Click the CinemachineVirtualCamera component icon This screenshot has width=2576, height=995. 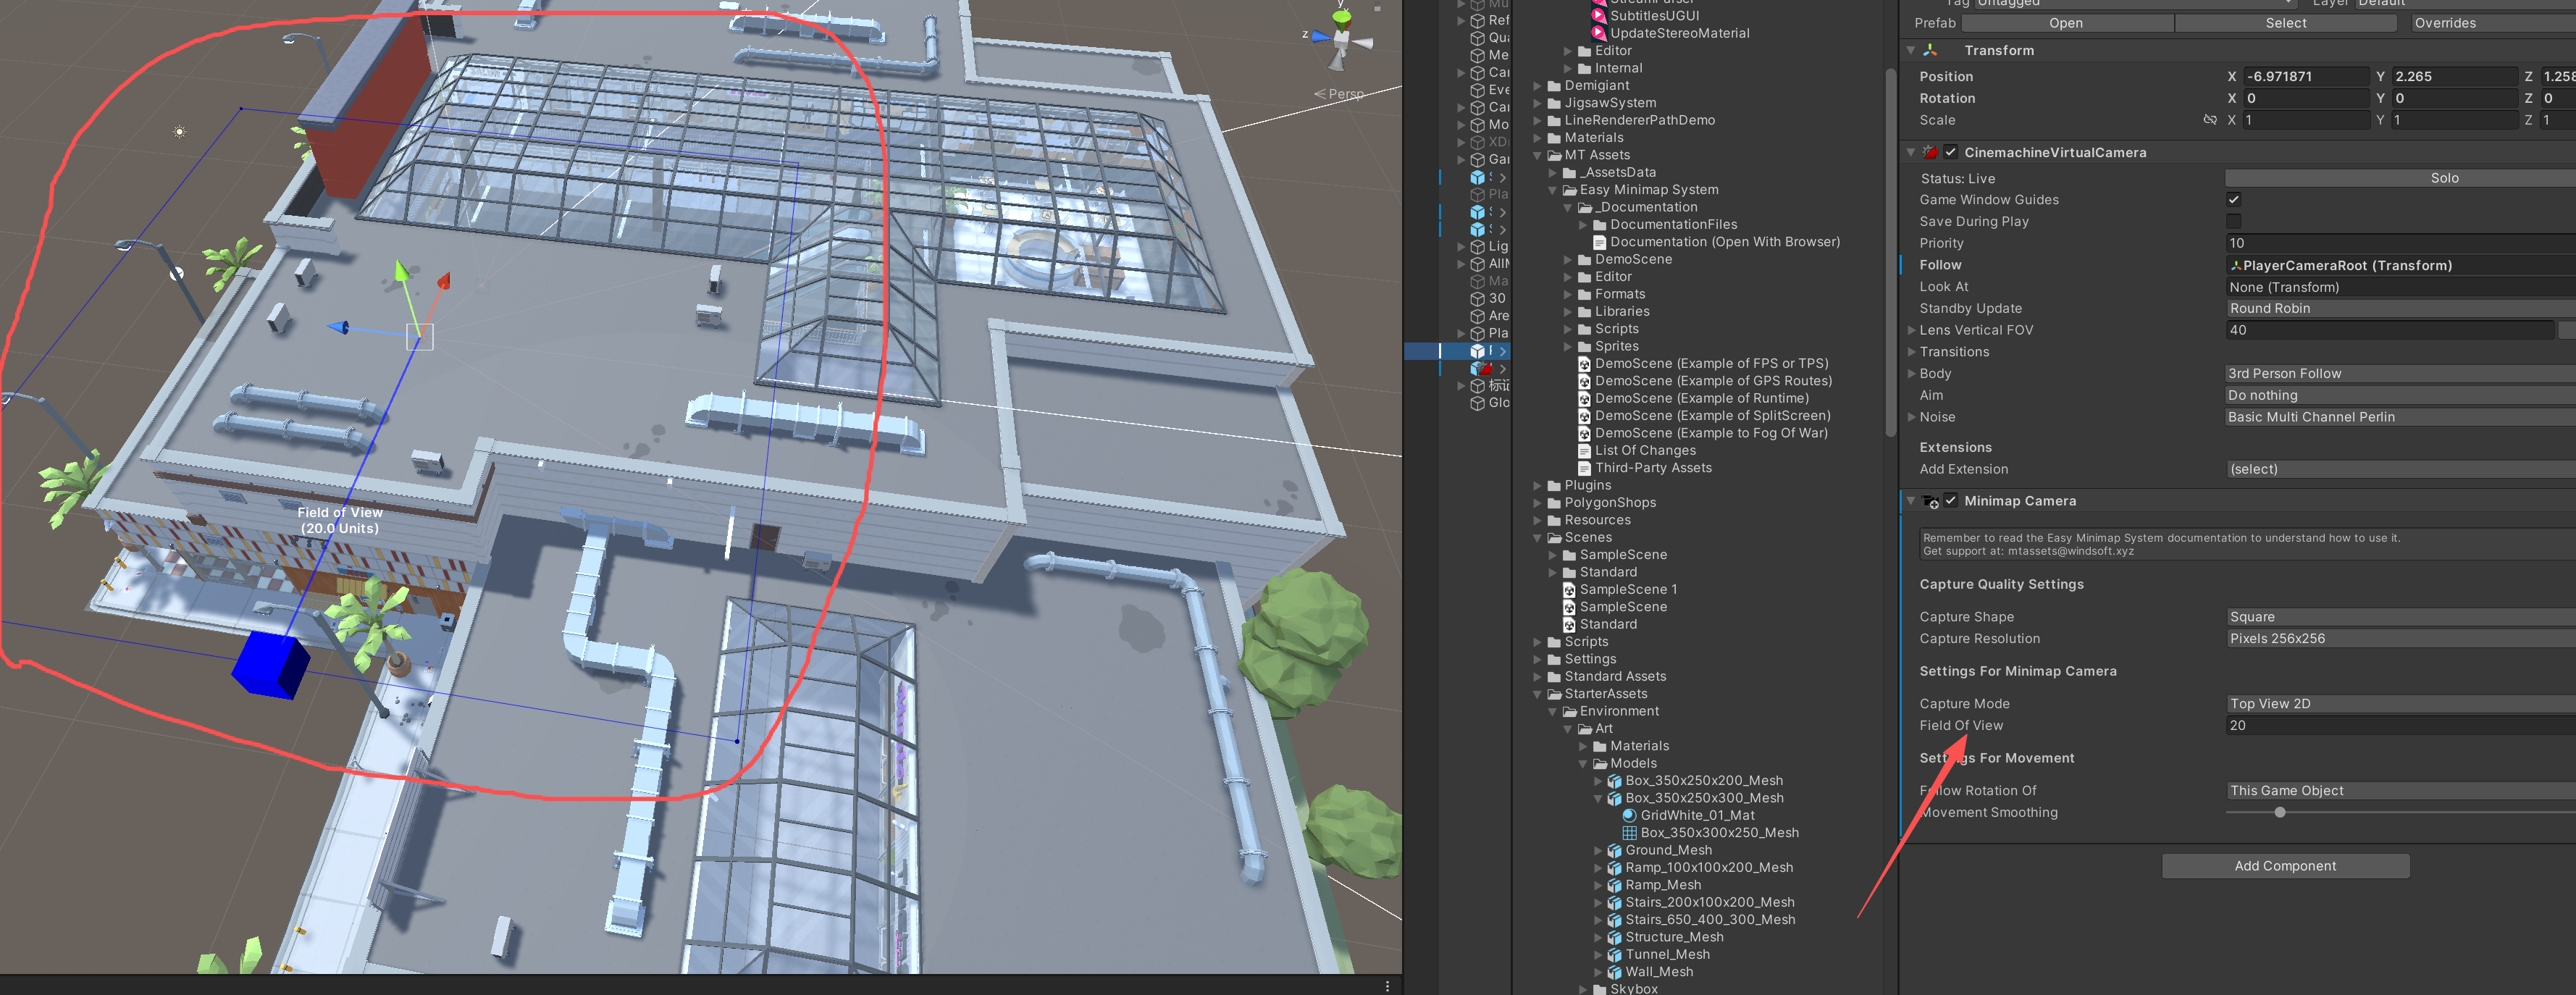coord(1930,152)
